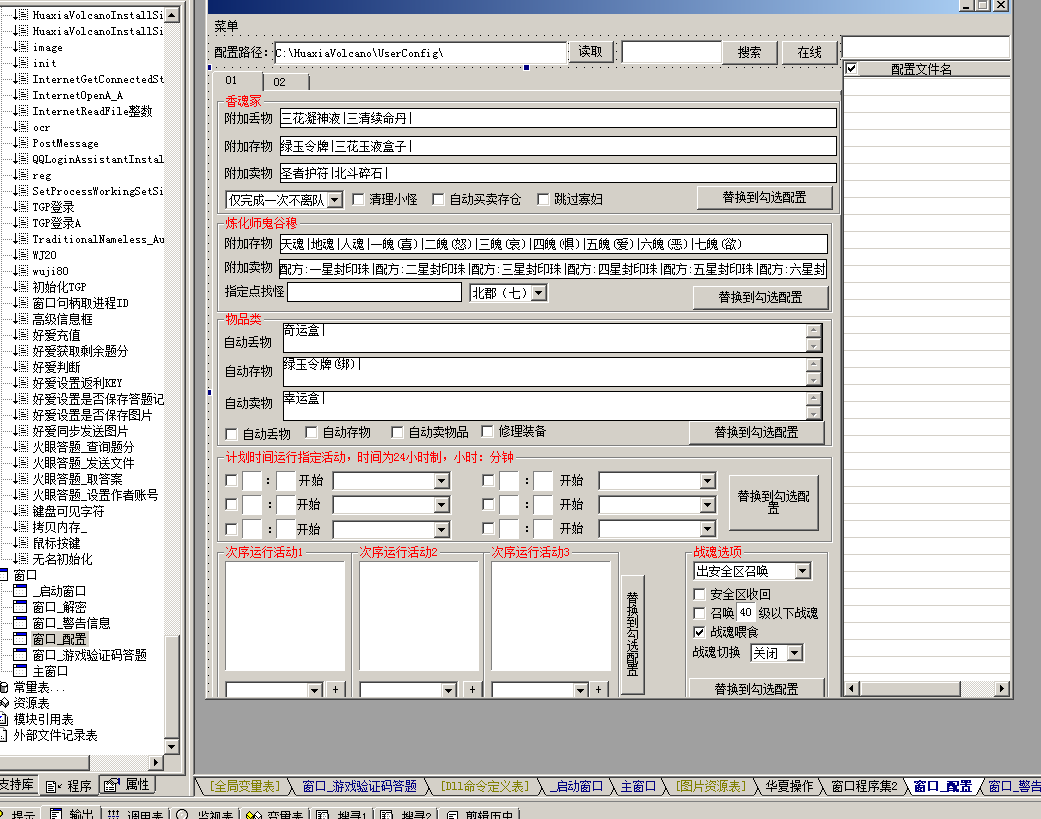
Task: Click the init subroutine icon
Action: [x=22, y=62]
